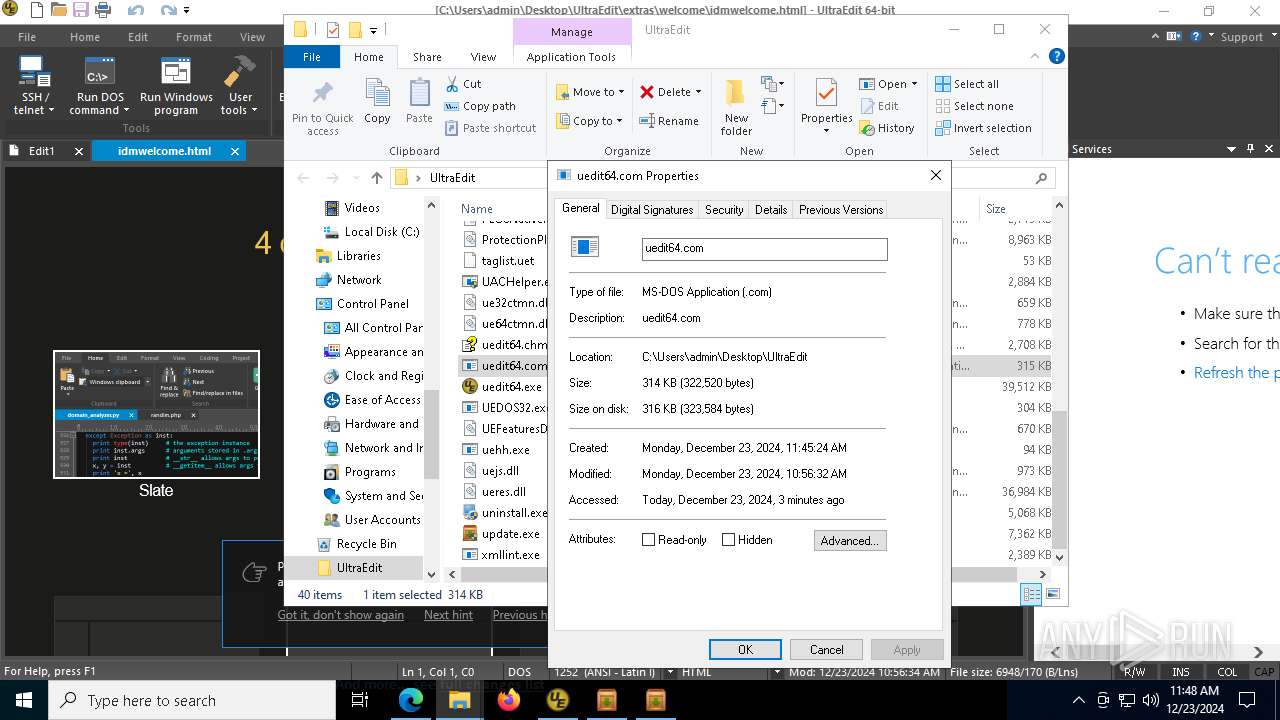The width and height of the screenshot is (1280, 720).
Task: Click Rename in Organize group
Action: 669,121
